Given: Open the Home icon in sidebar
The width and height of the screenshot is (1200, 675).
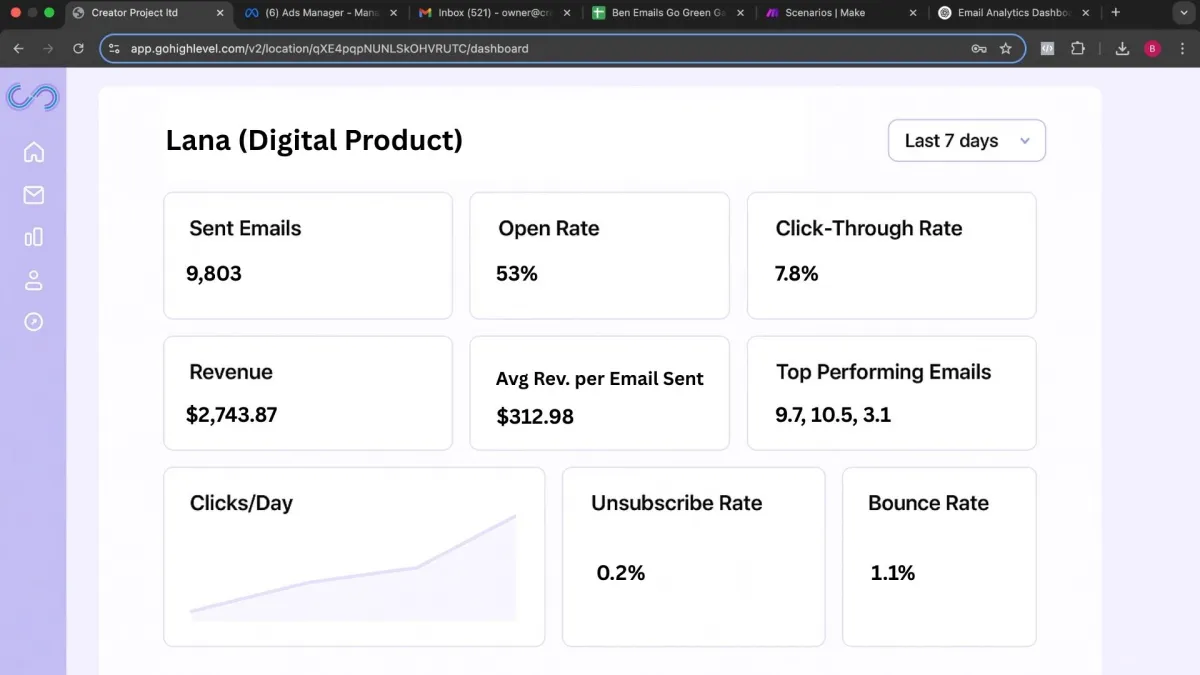Looking at the screenshot, I should click(34, 152).
